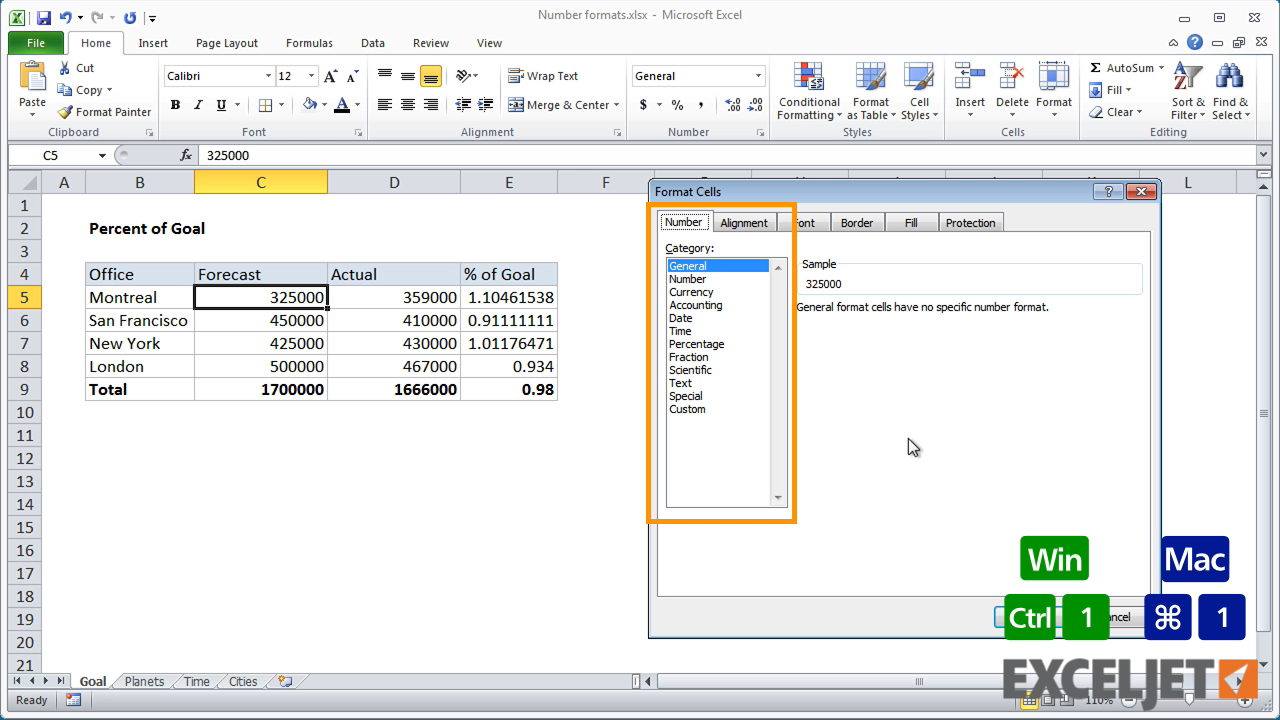
Task: Click the Format Painter icon
Action: click(66, 112)
